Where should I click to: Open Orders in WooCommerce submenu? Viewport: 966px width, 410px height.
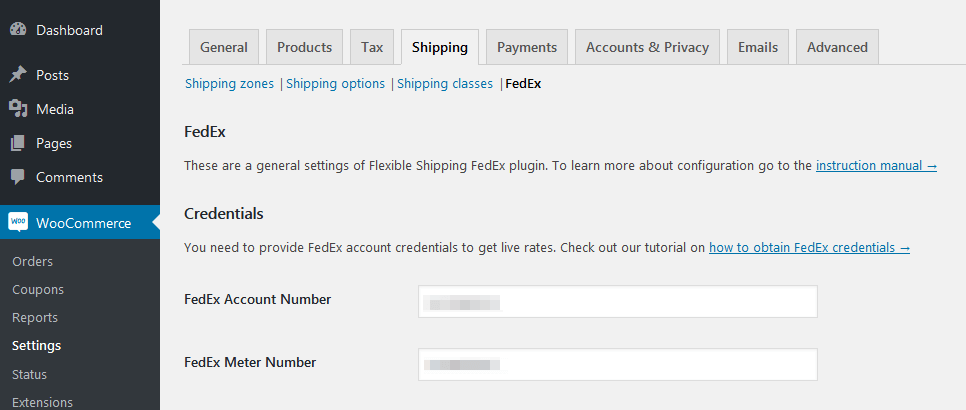click(33, 262)
